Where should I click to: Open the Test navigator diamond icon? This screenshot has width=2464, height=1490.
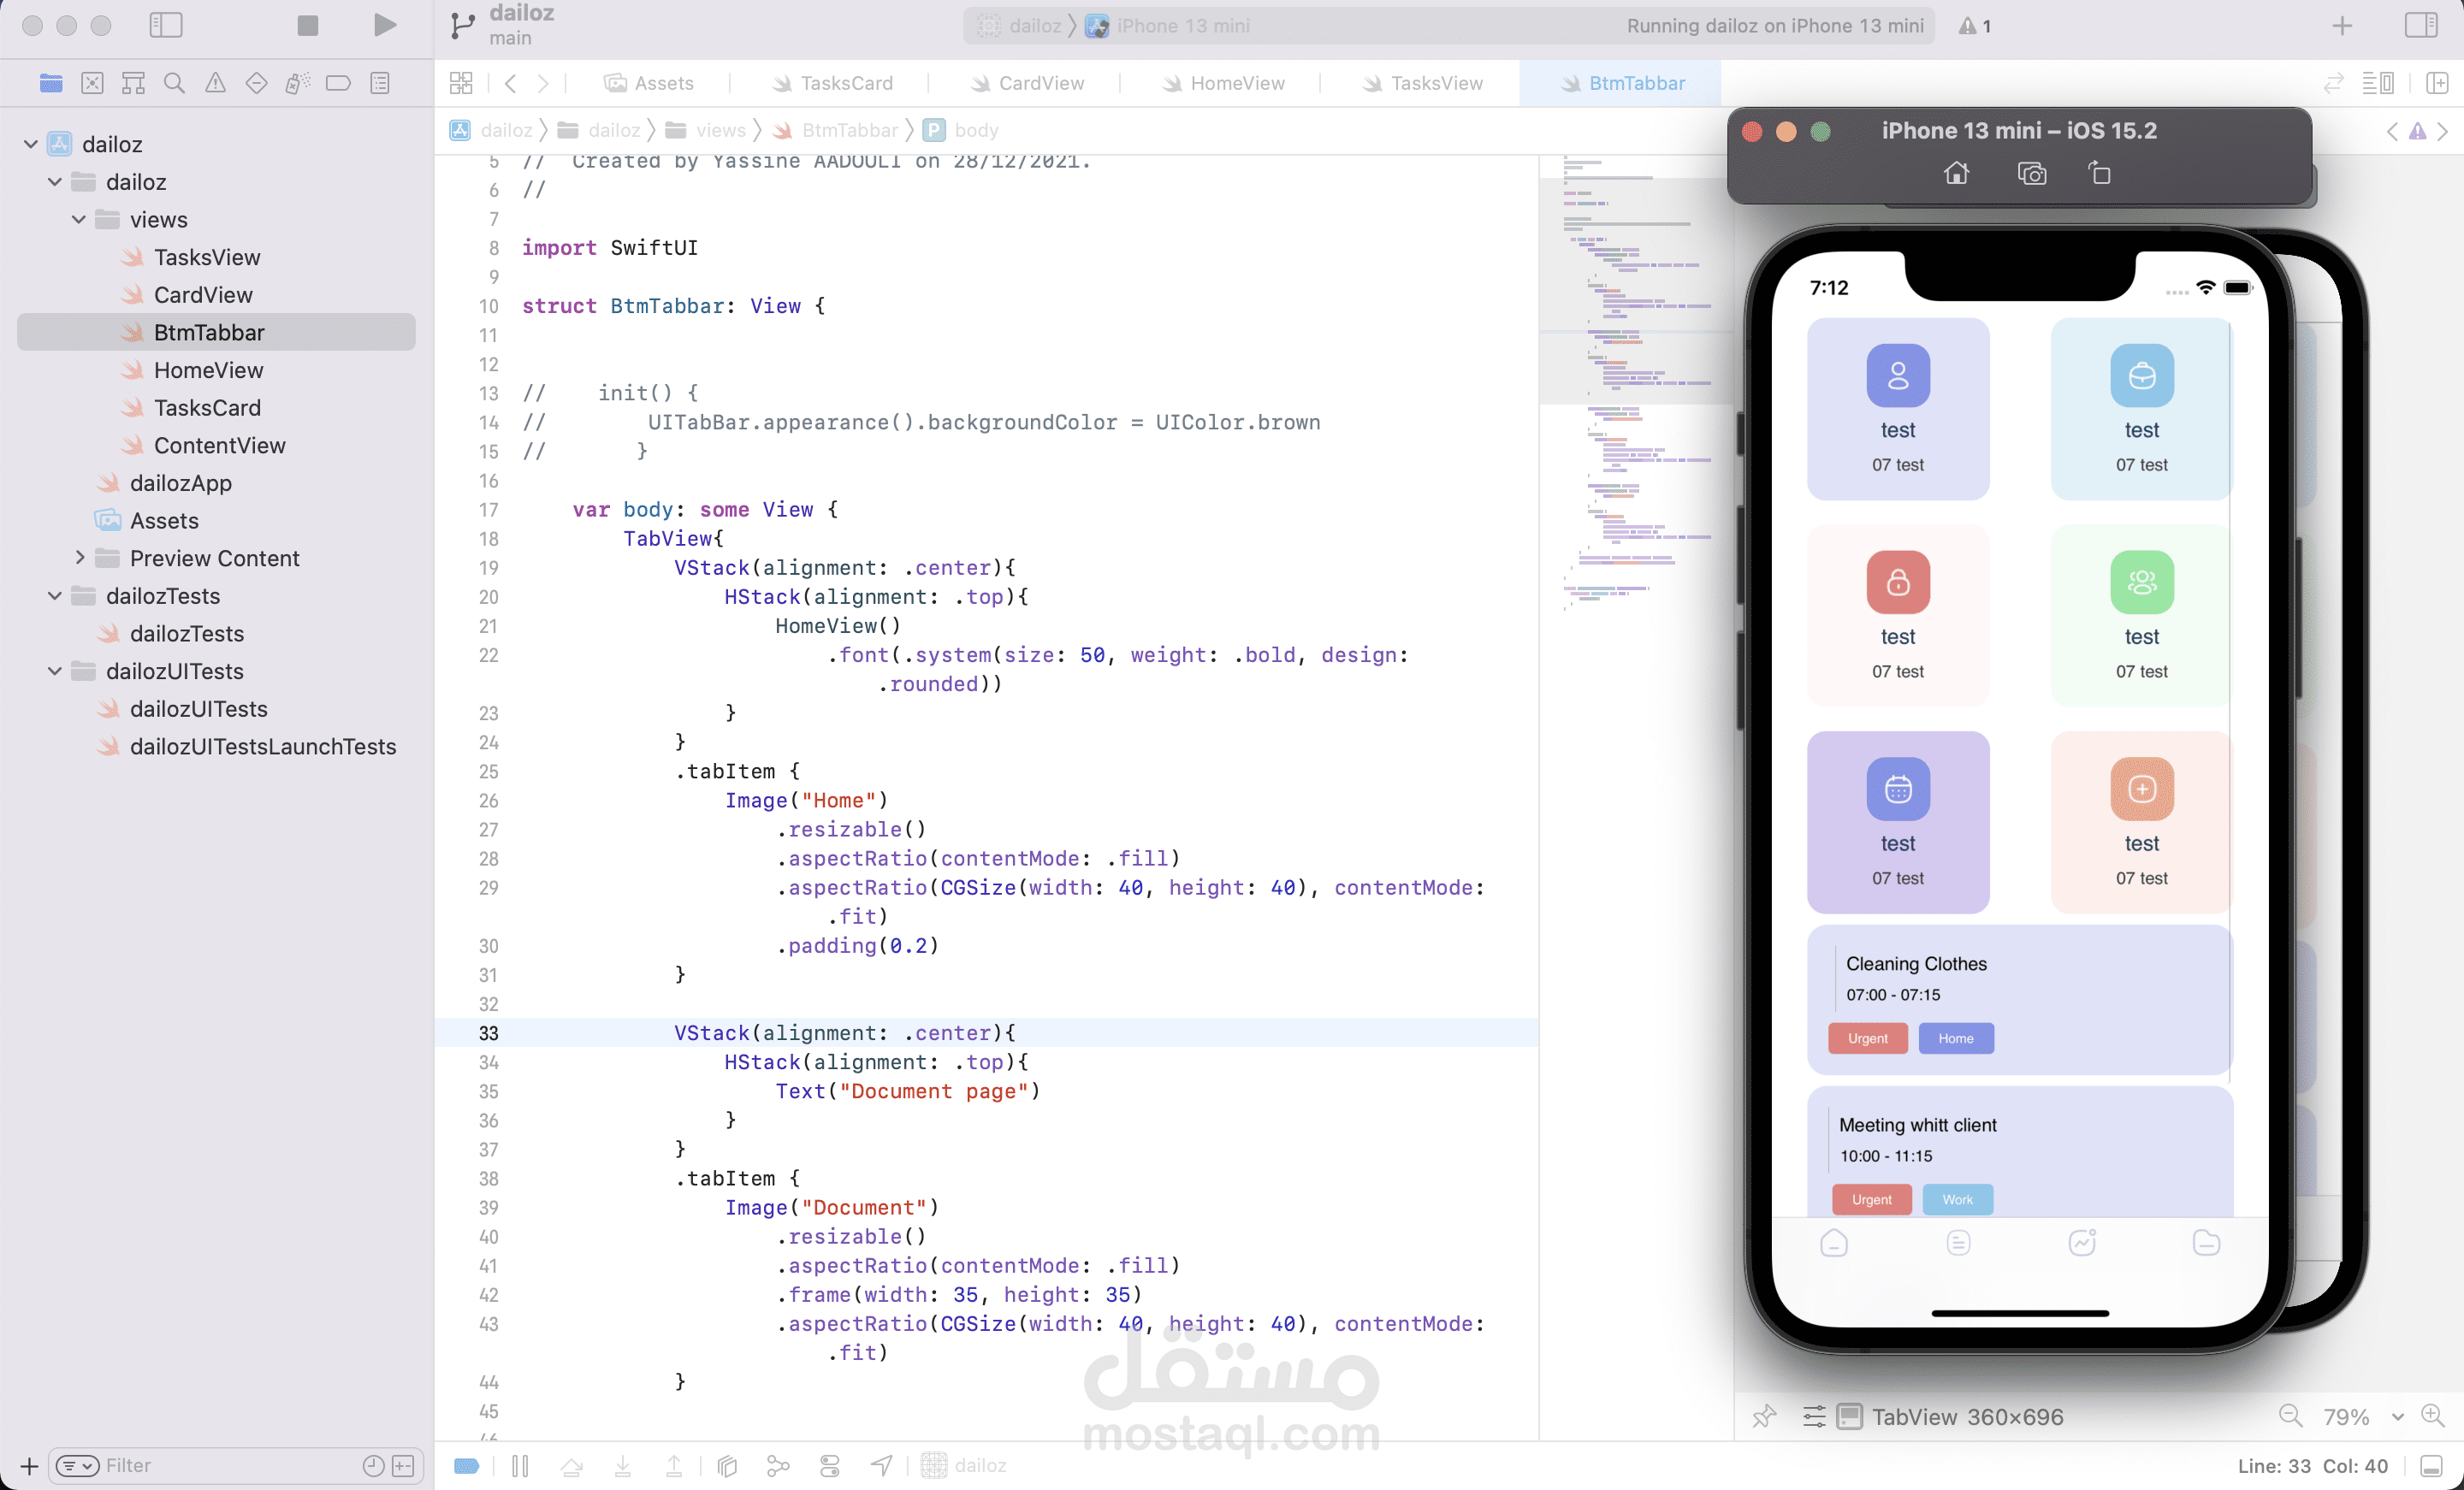pos(256,83)
